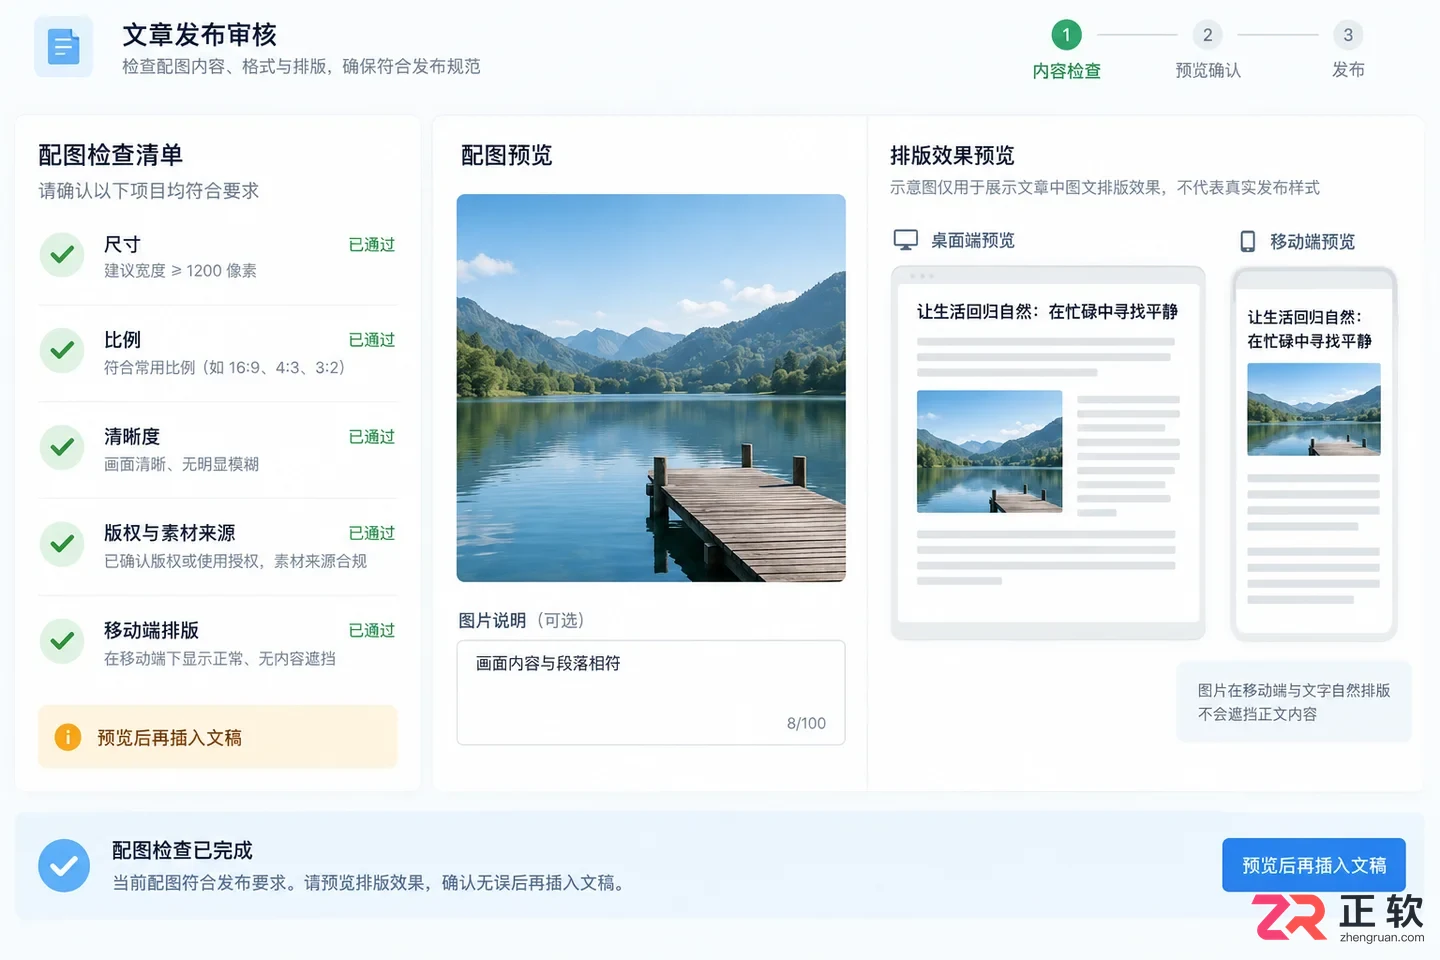Screen dimensions: 1440x960
Task: Click the green check icon for 移动端排版
Action: [62, 641]
